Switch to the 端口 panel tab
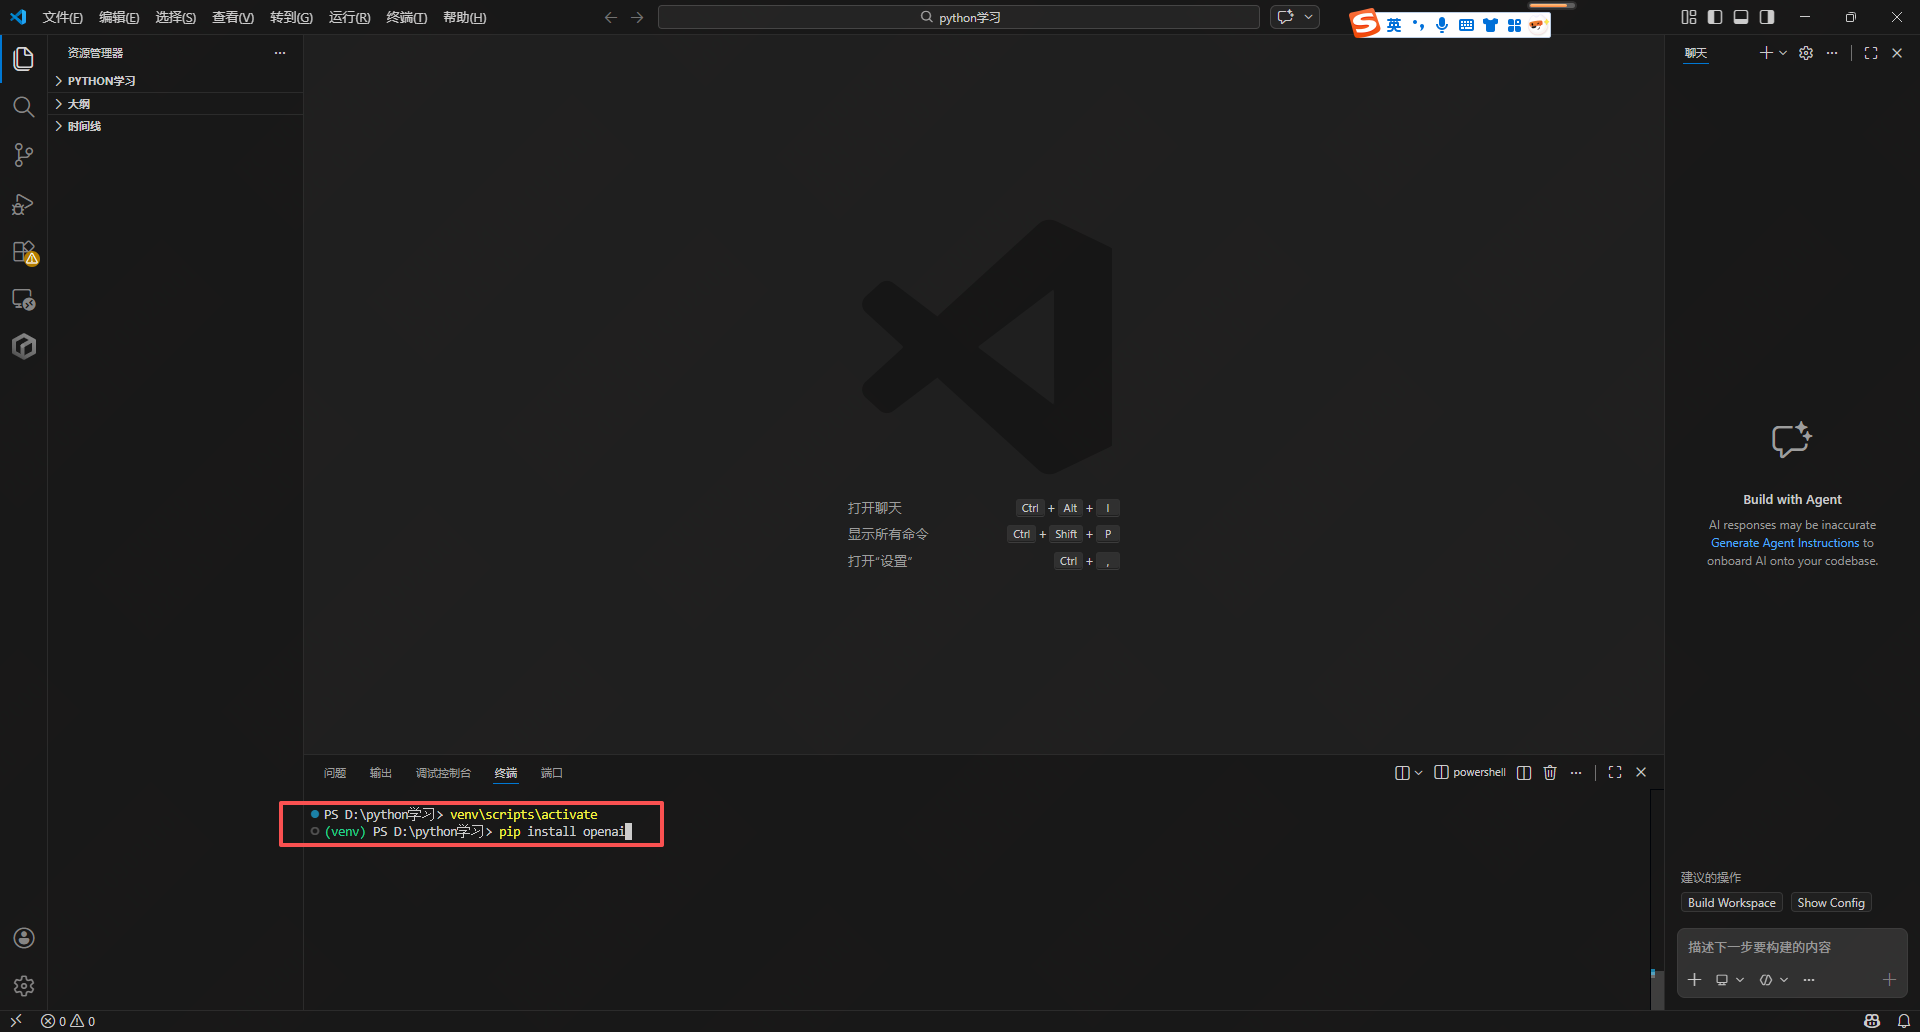The height and width of the screenshot is (1032, 1920). (x=552, y=773)
